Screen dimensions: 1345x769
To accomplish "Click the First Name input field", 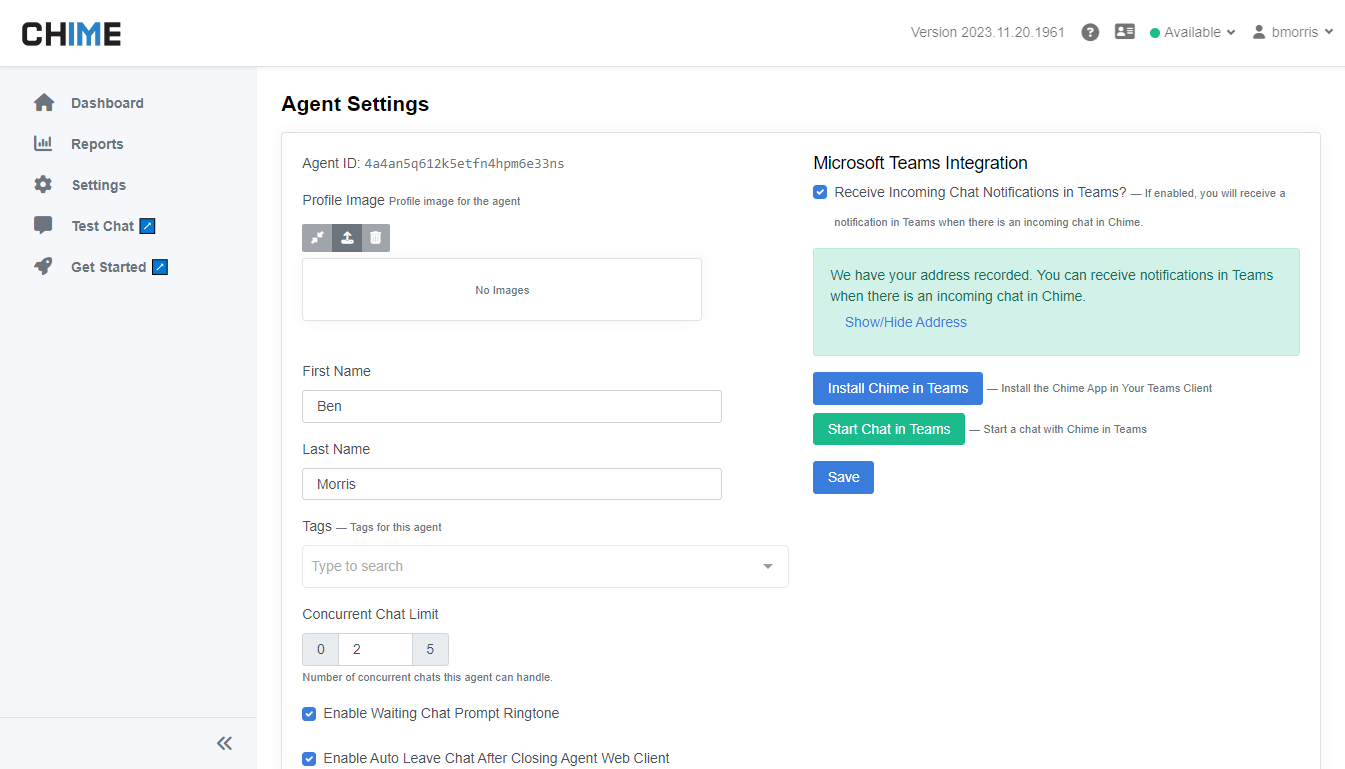I will 512,406.
